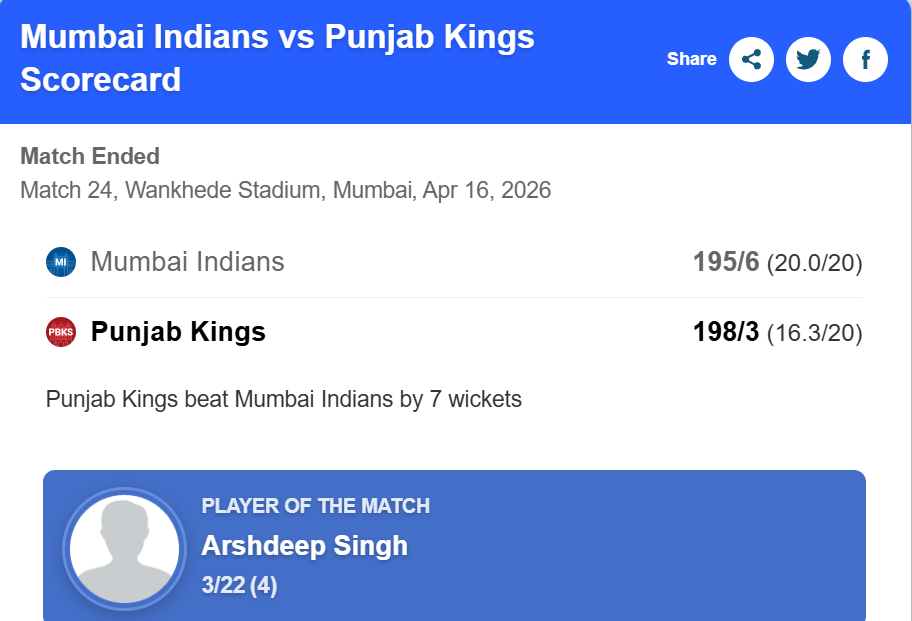Open the player of the match avatar

pos(125,549)
